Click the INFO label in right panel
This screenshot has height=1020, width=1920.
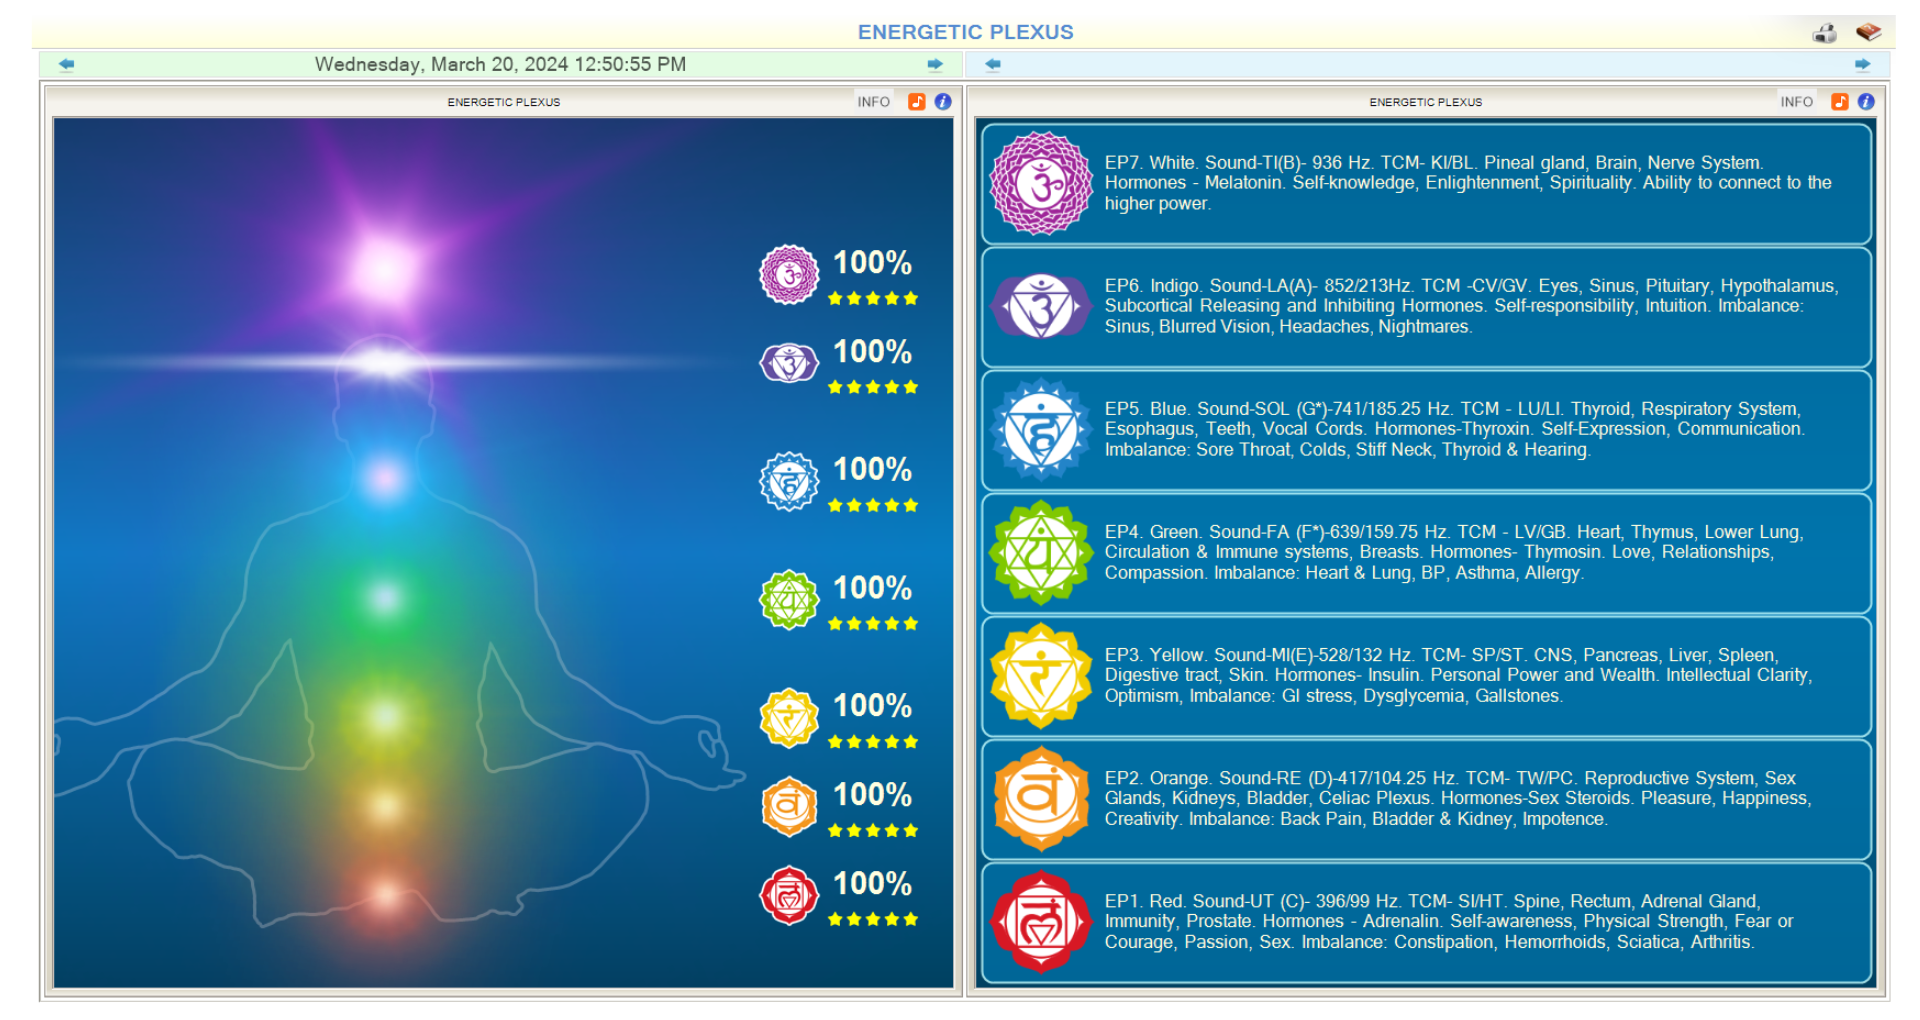[x=1796, y=102]
